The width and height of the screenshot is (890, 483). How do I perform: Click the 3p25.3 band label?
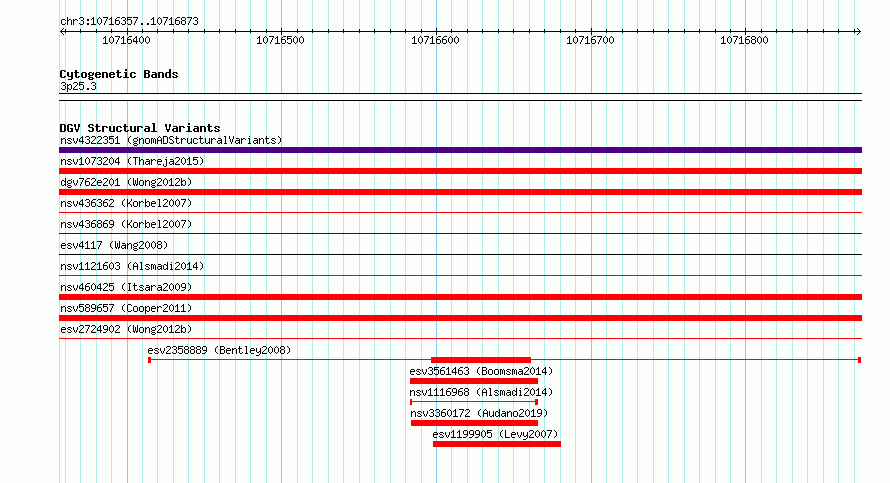(x=78, y=86)
